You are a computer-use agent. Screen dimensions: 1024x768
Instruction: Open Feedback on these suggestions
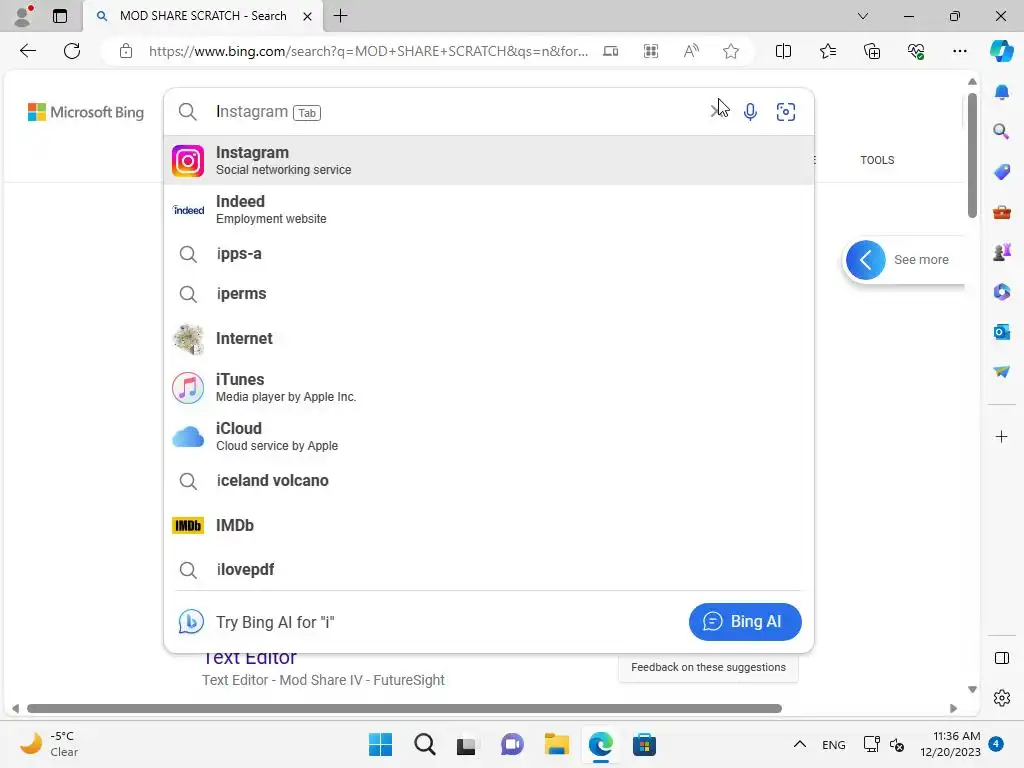pyautogui.click(x=708, y=667)
